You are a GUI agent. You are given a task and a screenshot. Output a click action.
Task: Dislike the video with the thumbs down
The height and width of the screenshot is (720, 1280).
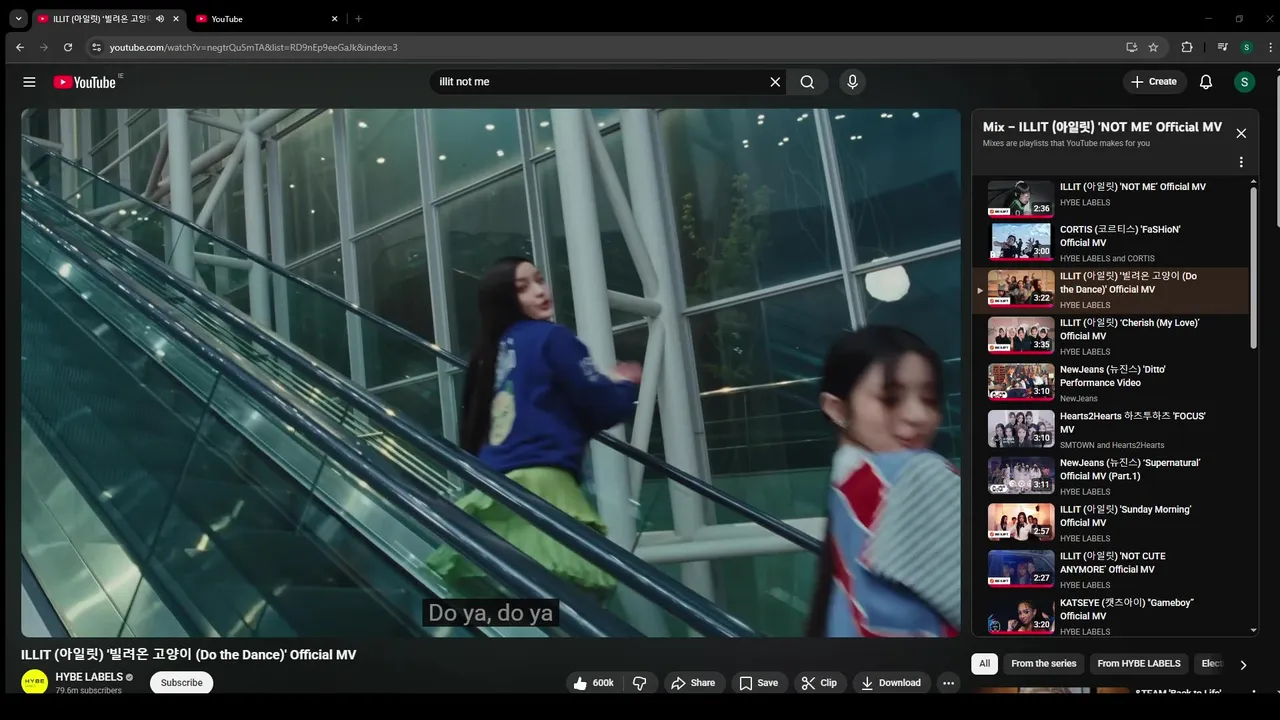(x=640, y=683)
